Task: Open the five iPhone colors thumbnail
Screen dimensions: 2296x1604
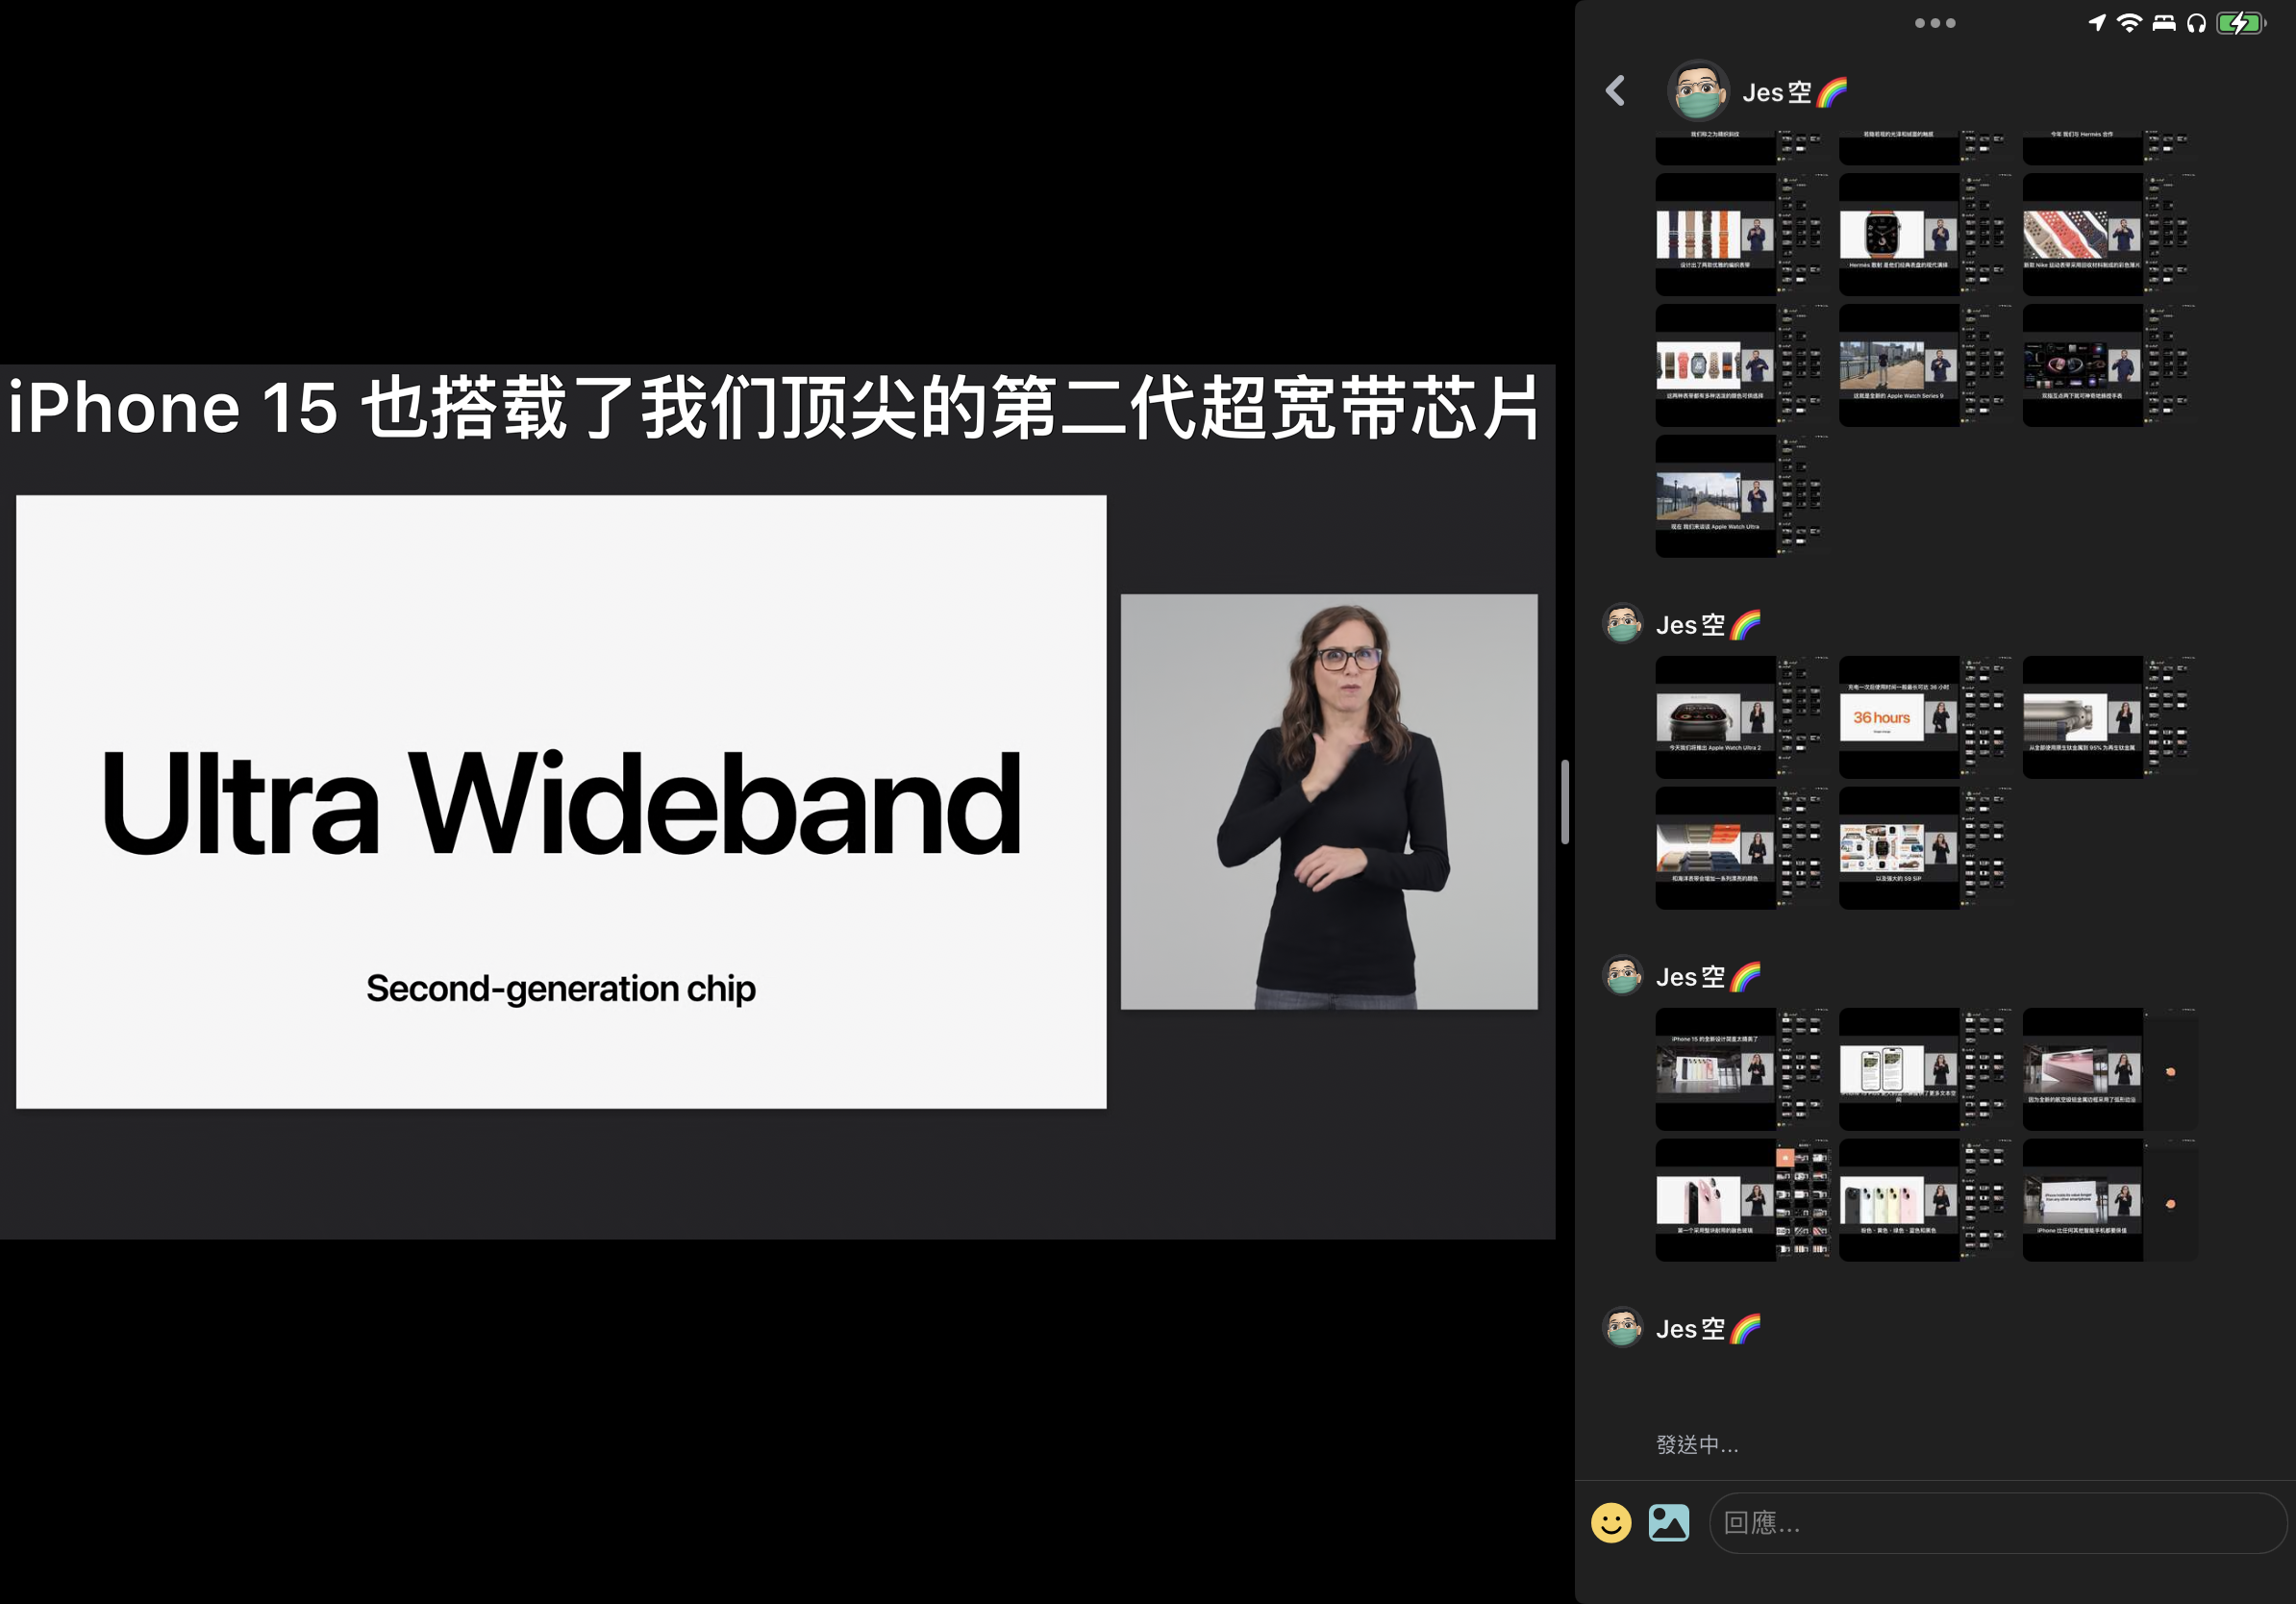Action: pyautogui.click(x=1925, y=1200)
